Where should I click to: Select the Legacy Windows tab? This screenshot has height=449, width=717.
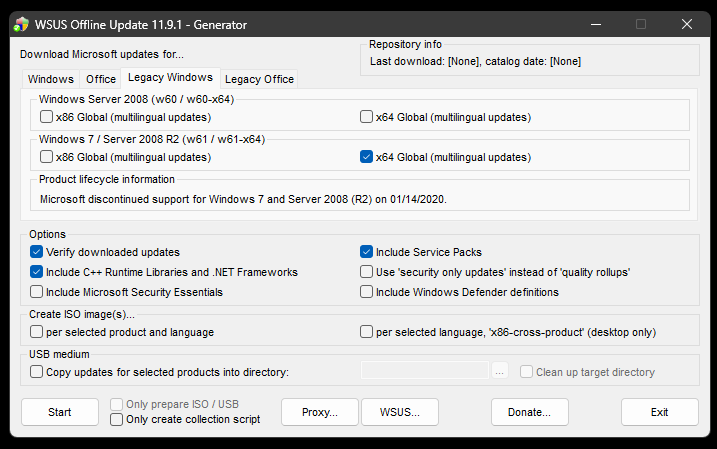[170, 78]
